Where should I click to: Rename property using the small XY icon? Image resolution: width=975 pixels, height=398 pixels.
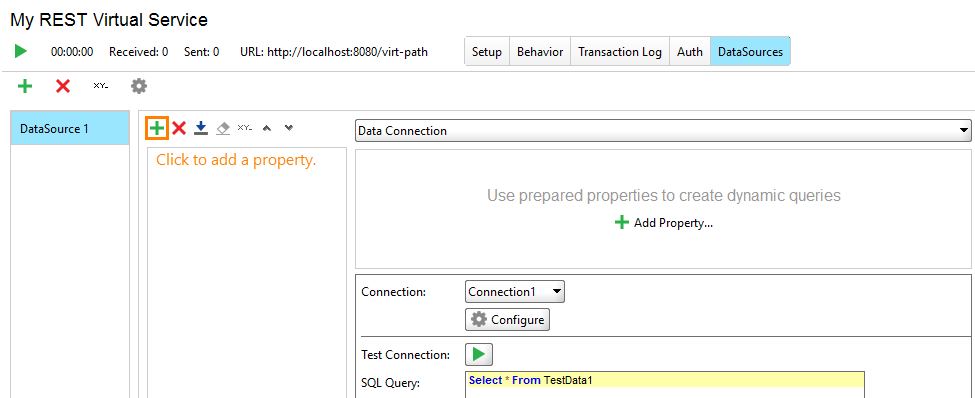(244, 128)
